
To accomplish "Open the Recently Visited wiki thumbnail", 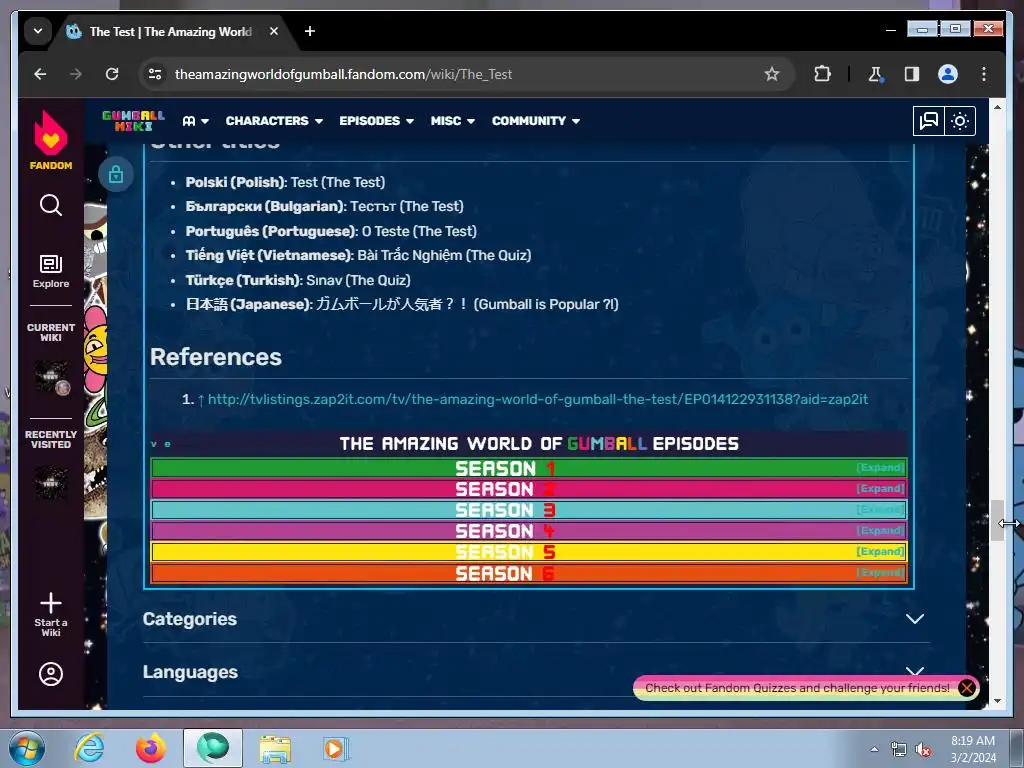I will point(51,483).
